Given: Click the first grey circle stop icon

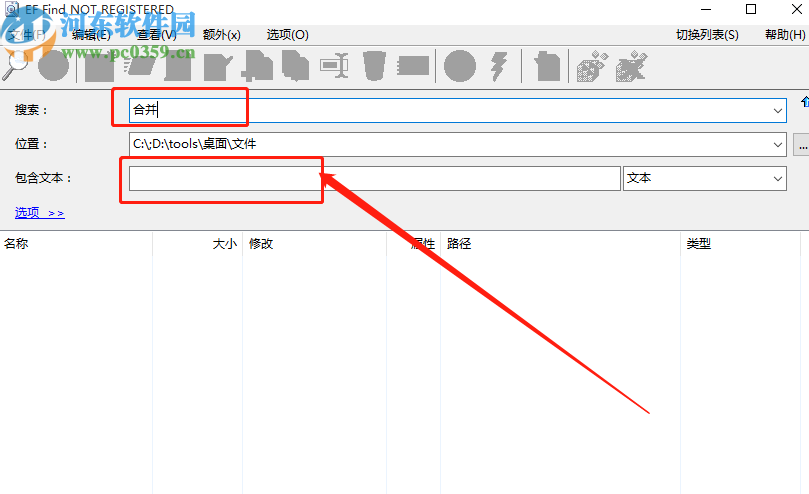Looking at the screenshot, I should pos(53,66).
